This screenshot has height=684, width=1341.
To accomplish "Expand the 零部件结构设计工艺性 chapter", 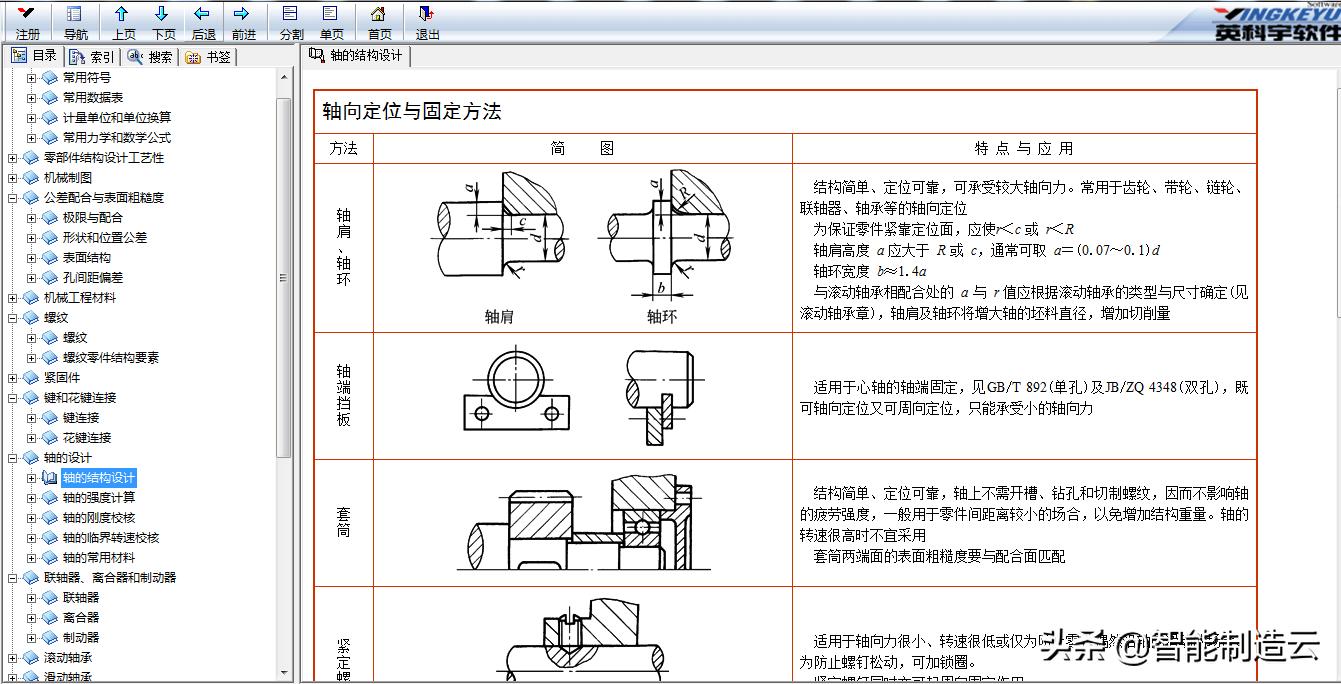I will tap(12, 157).
